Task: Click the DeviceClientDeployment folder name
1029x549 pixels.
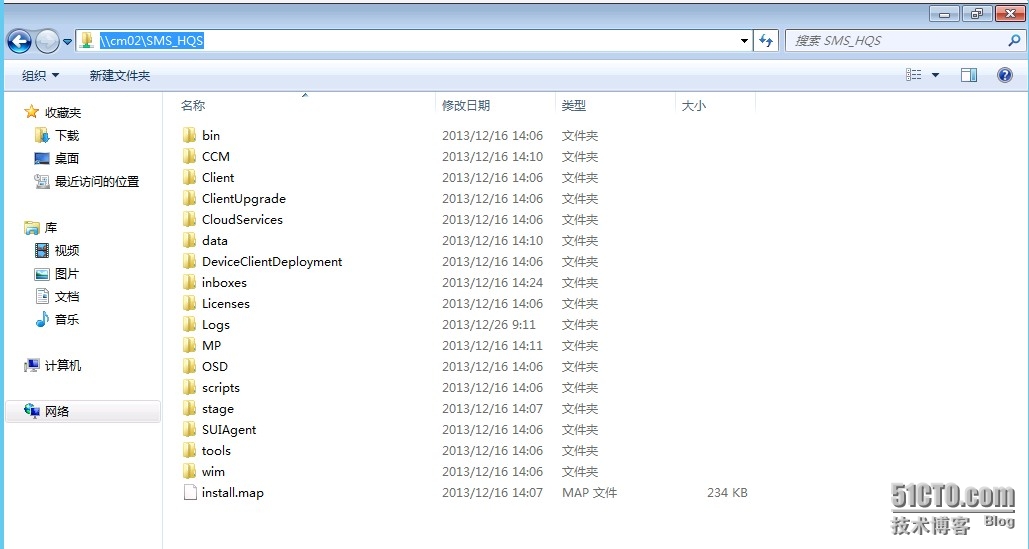Action: (272, 262)
